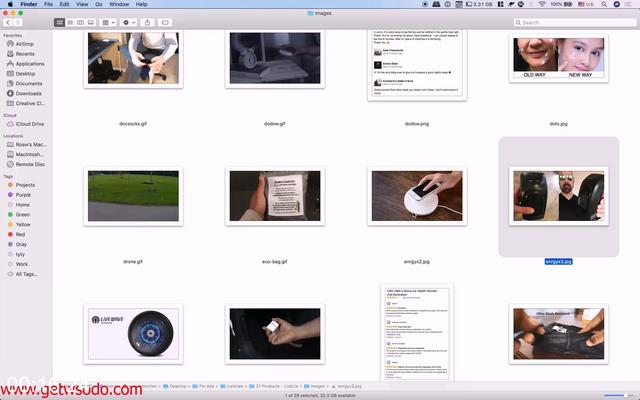Open Spotlight search in menu bar
Image resolution: width=640 pixels, height=400 pixels.
click(x=604, y=4)
